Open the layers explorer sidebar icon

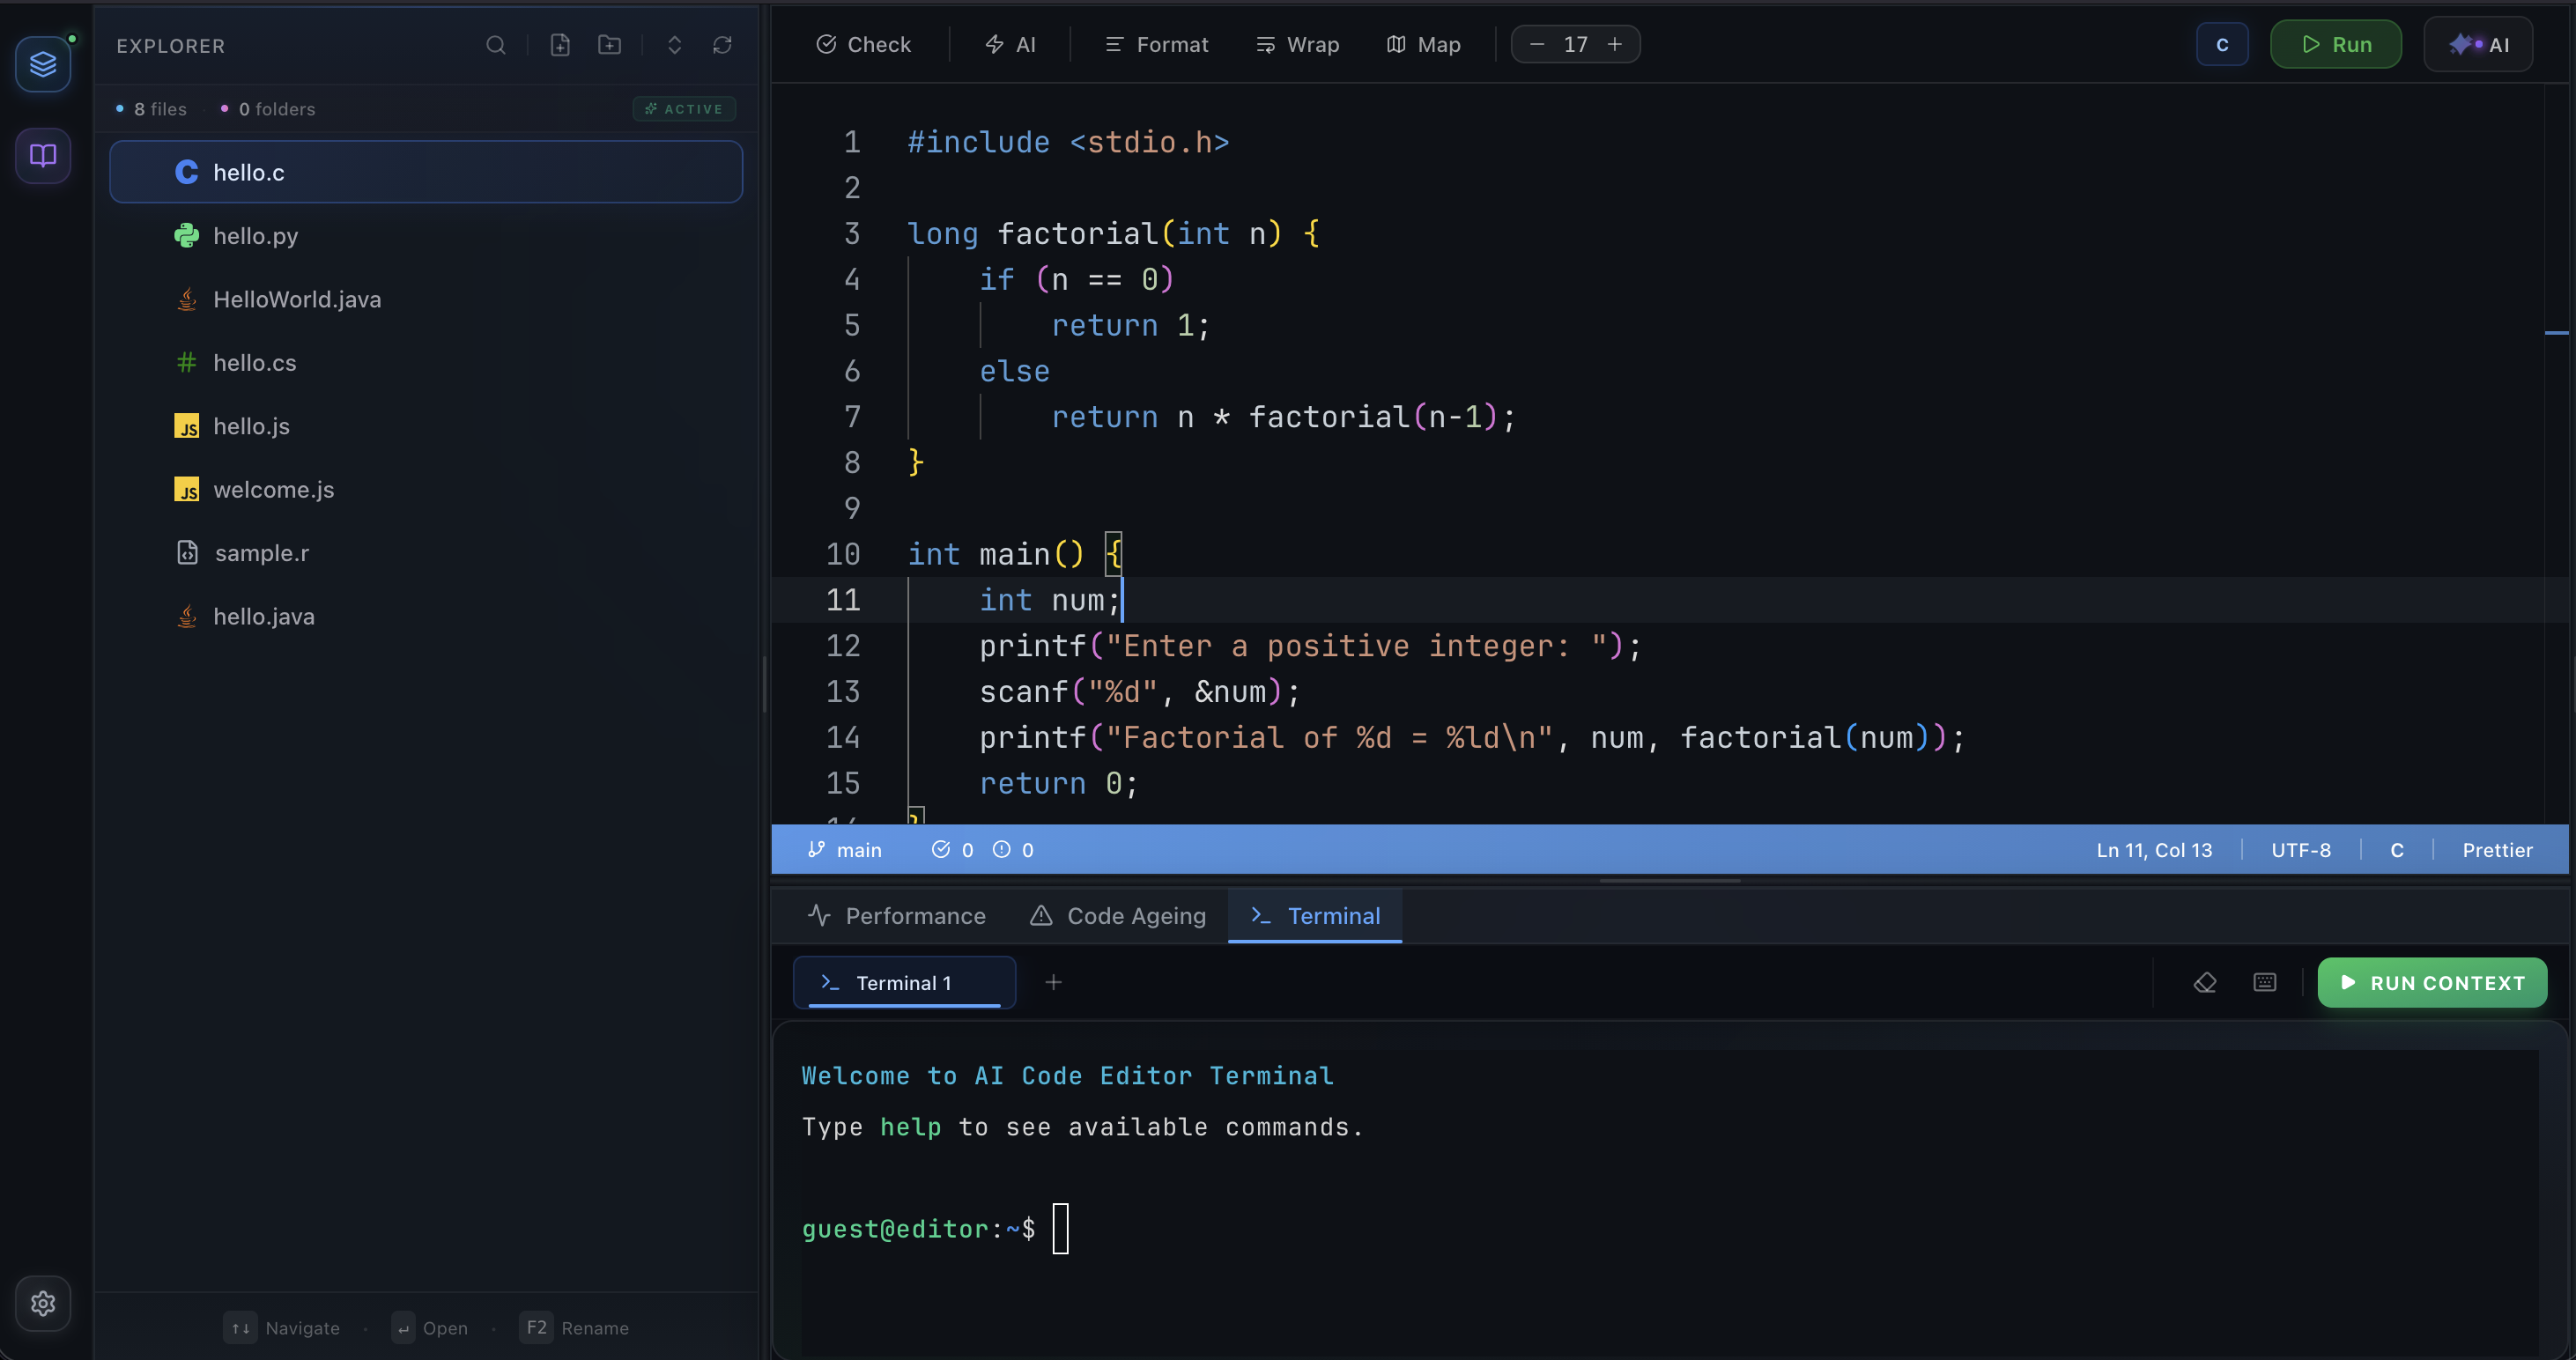click(42, 64)
